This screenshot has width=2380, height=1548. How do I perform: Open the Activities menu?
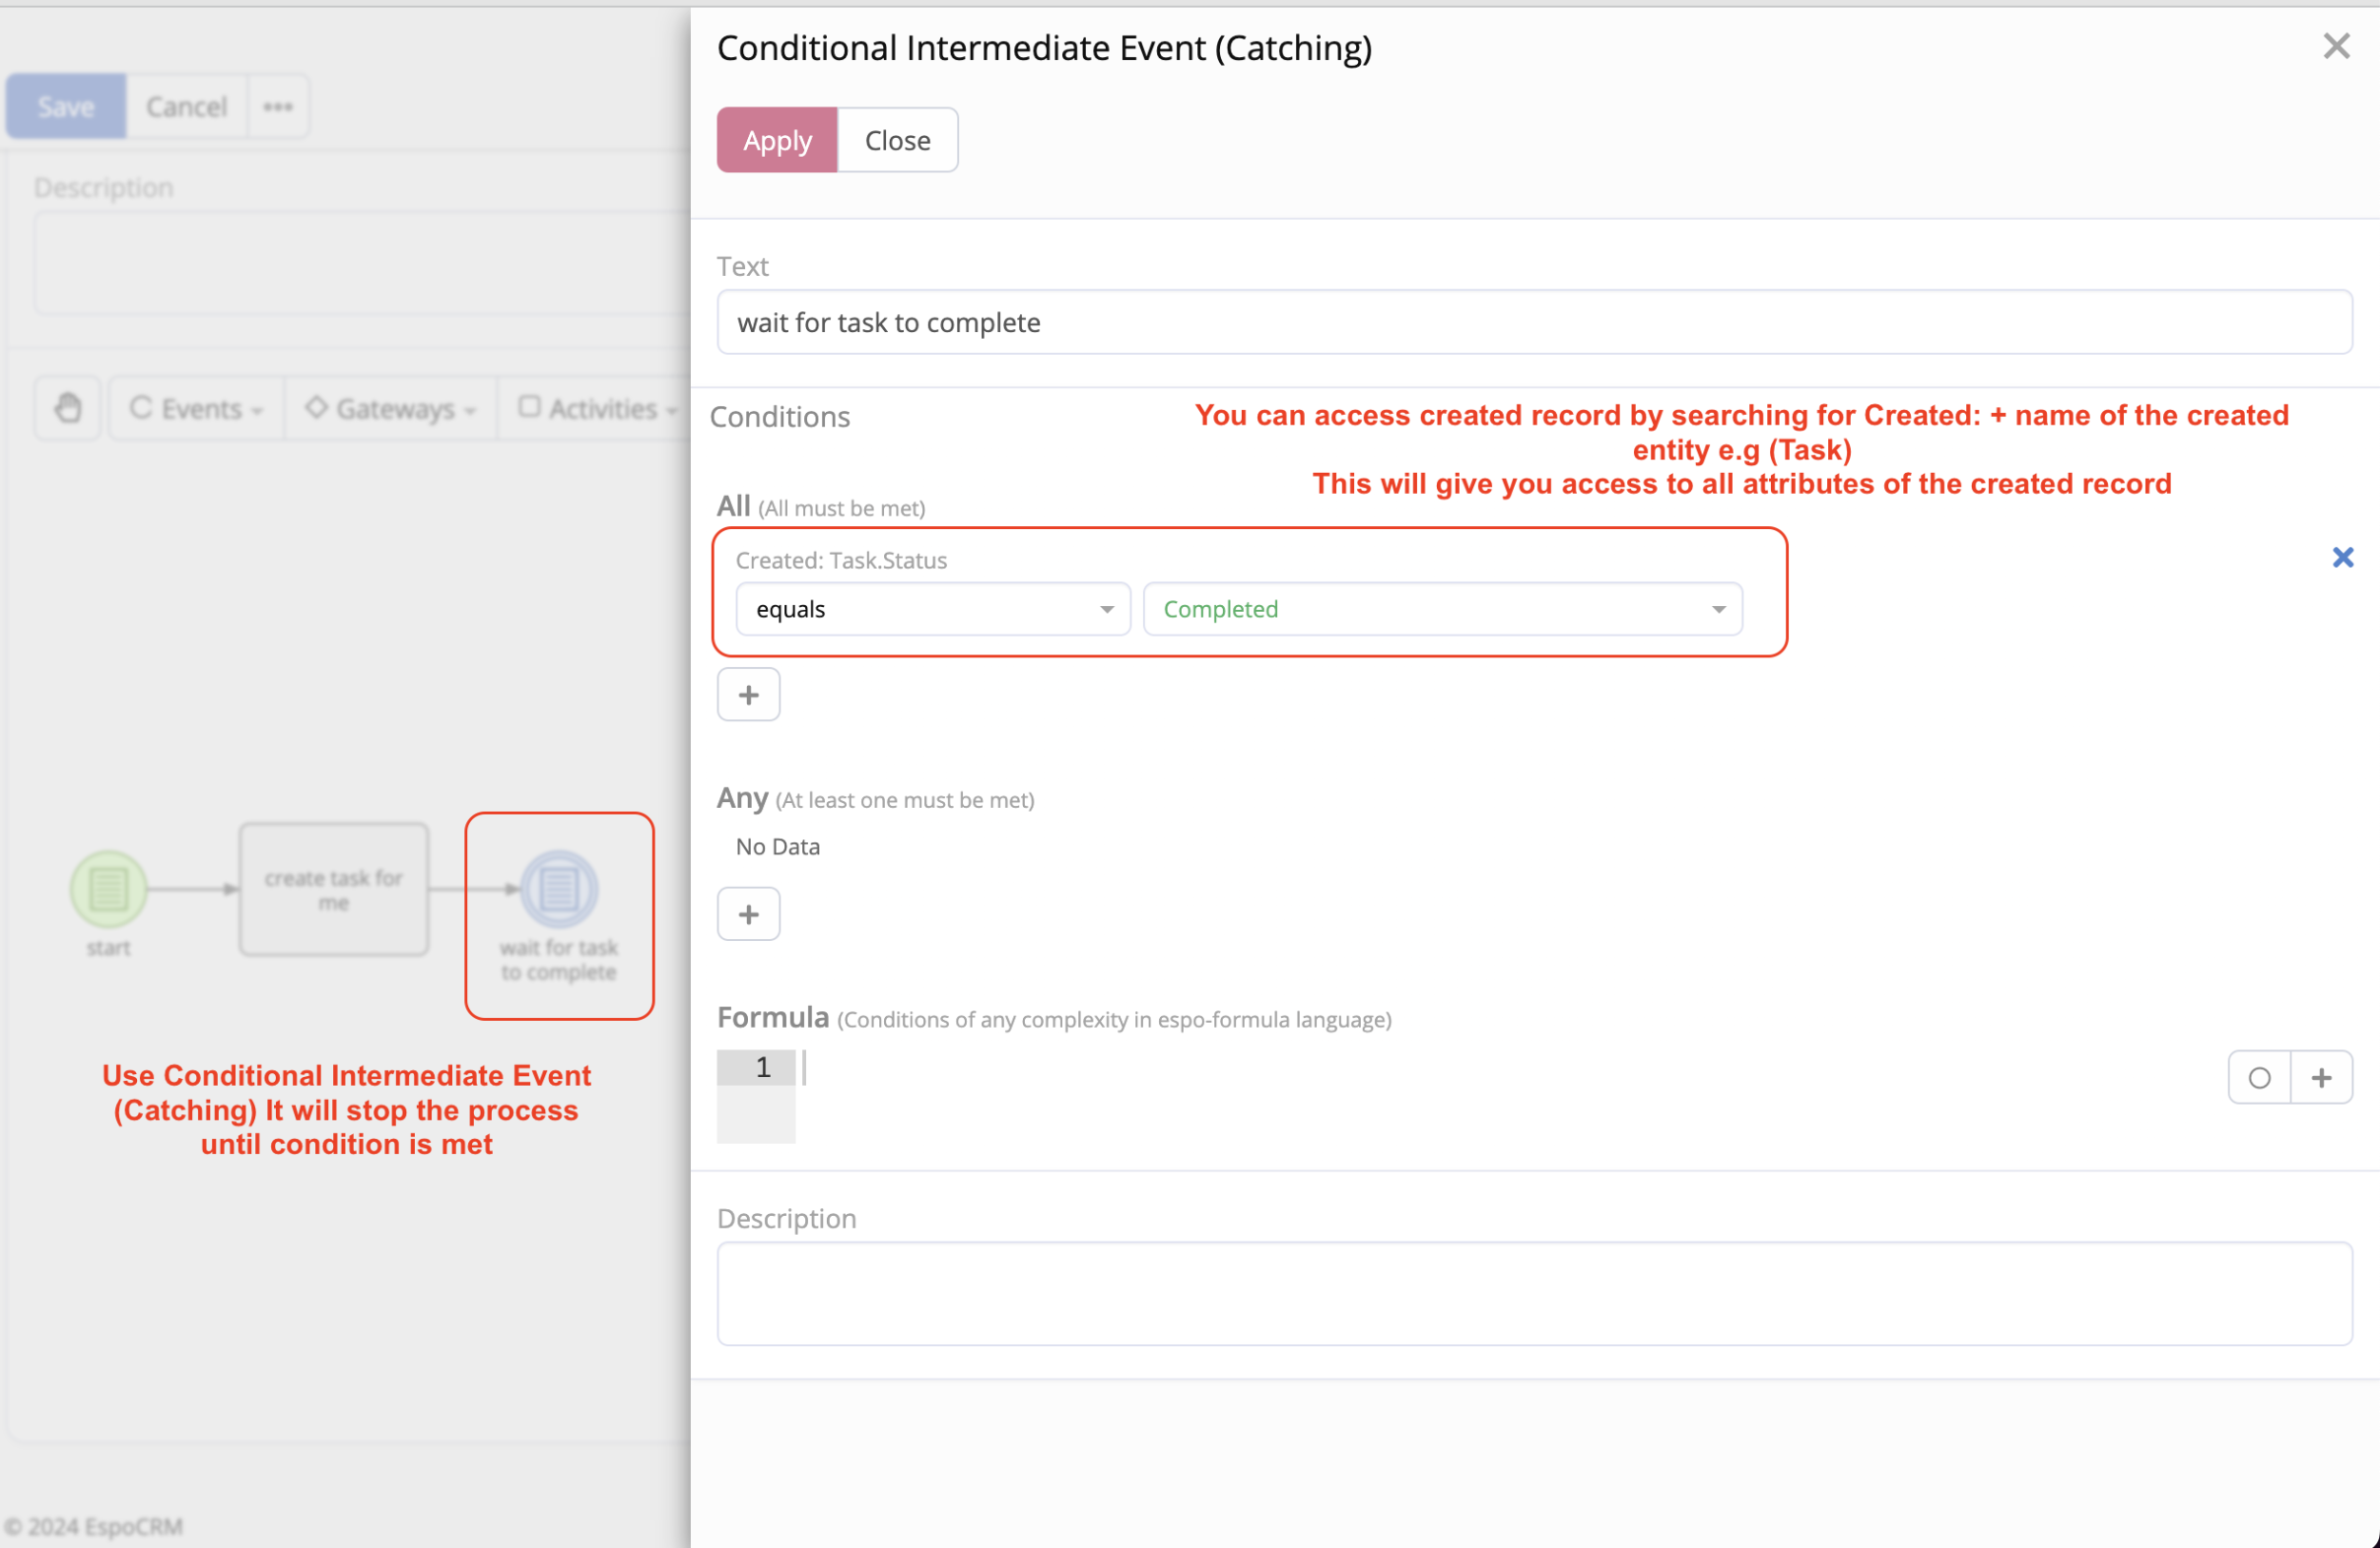click(x=597, y=408)
